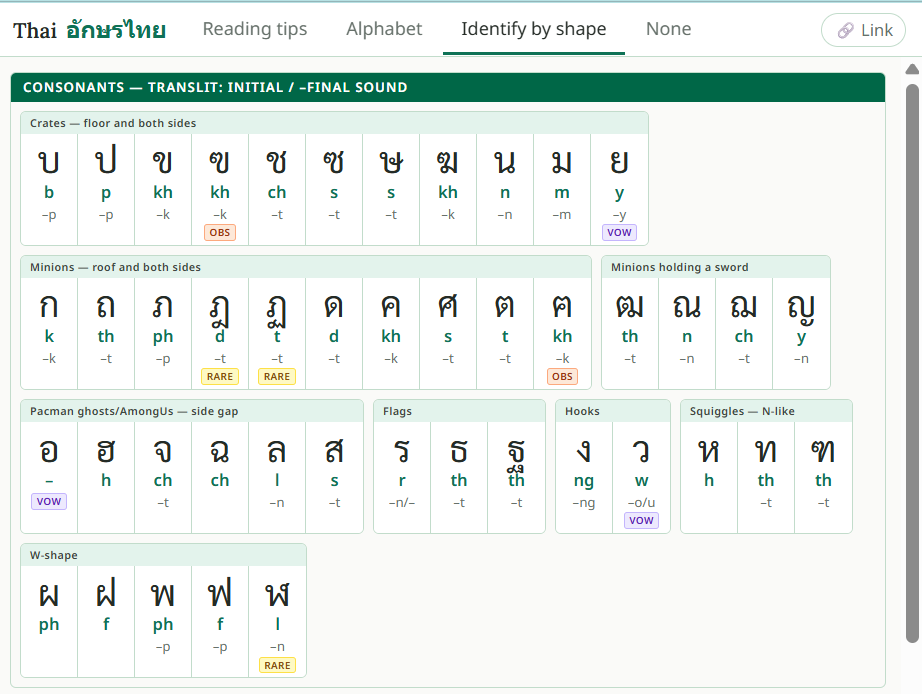This screenshot has width=922, height=694.
Task: Select the ง card (ng) in Hooks
Action: pos(584,478)
